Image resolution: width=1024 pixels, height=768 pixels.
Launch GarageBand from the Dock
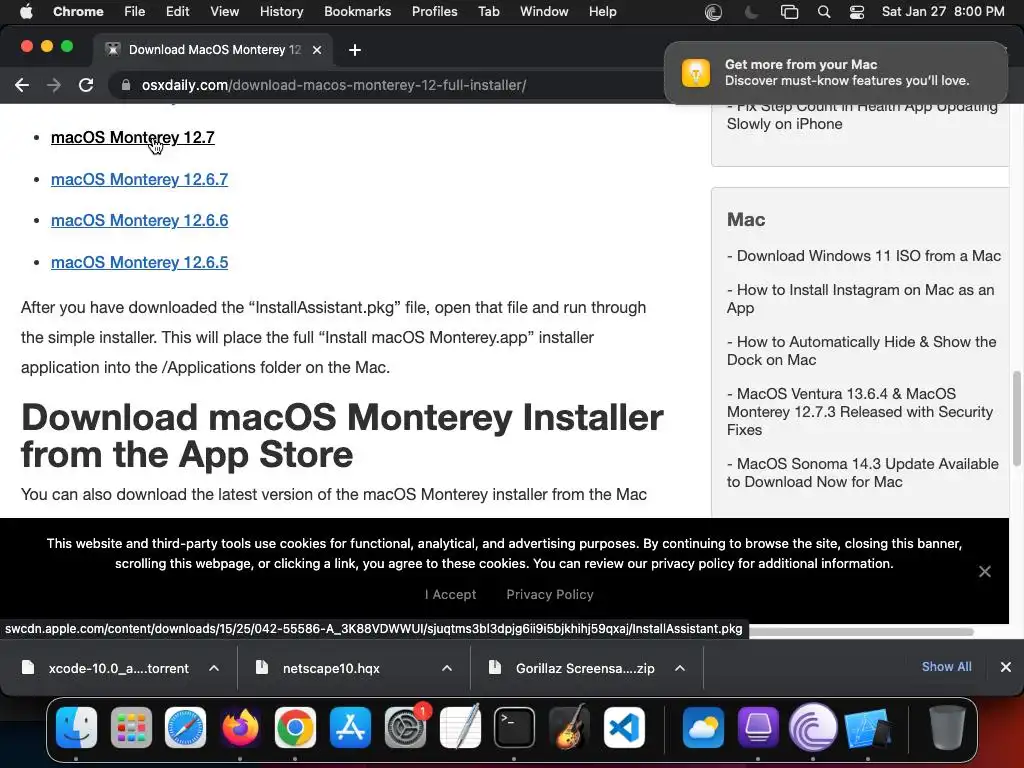pyautogui.click(x=569, y=727)
